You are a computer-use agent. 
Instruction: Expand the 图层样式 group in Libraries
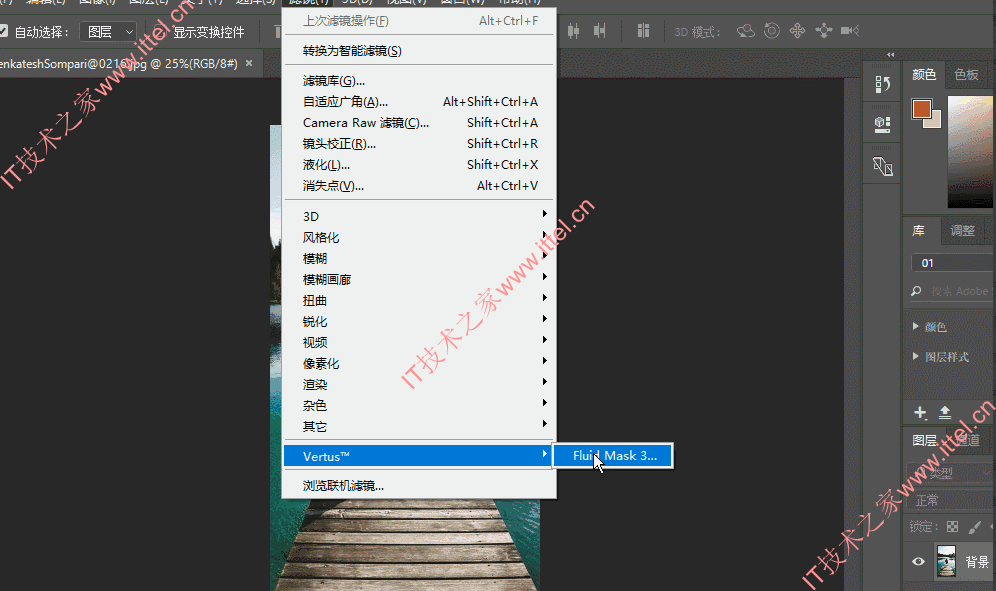(x=915, y=357)
